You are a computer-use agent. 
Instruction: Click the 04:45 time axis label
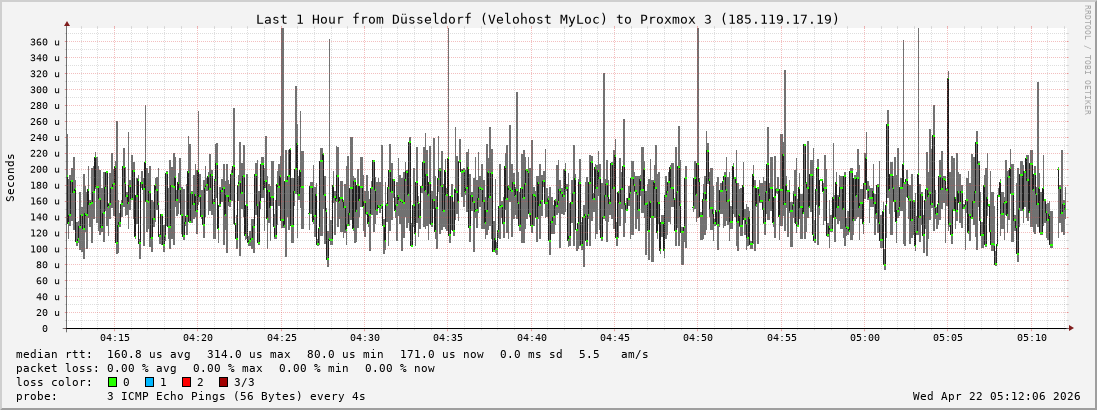pyautogui.click(x=615, y=338)
